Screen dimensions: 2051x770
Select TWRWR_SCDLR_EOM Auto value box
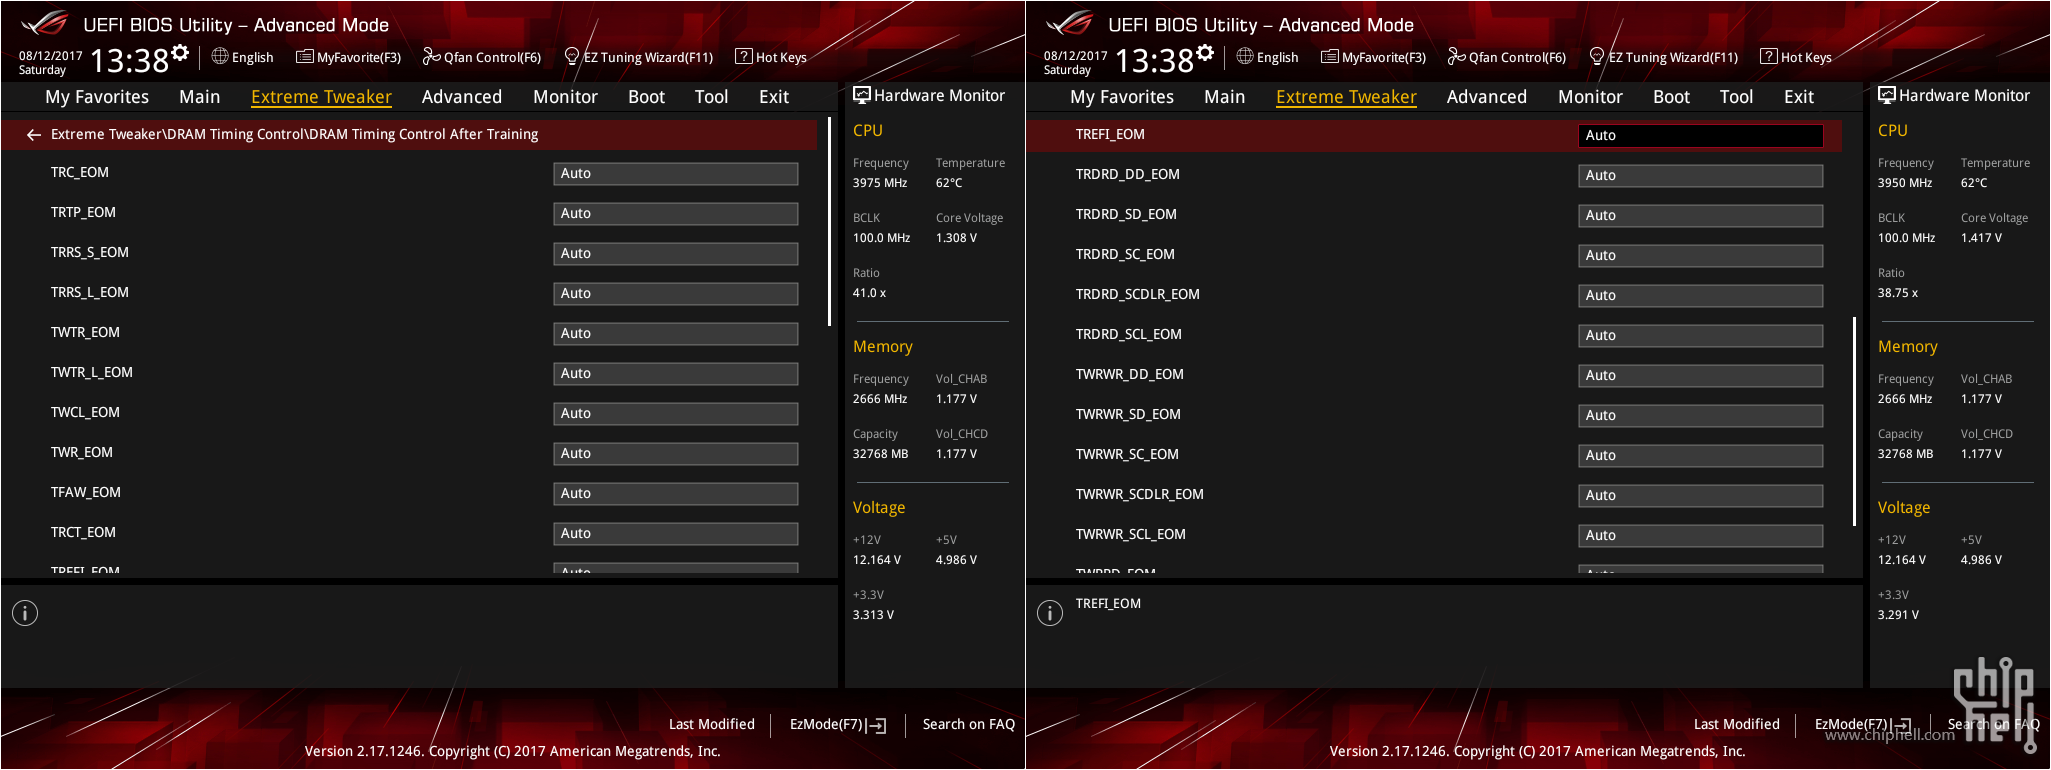pyautogui.click(x=1701, y=496)
